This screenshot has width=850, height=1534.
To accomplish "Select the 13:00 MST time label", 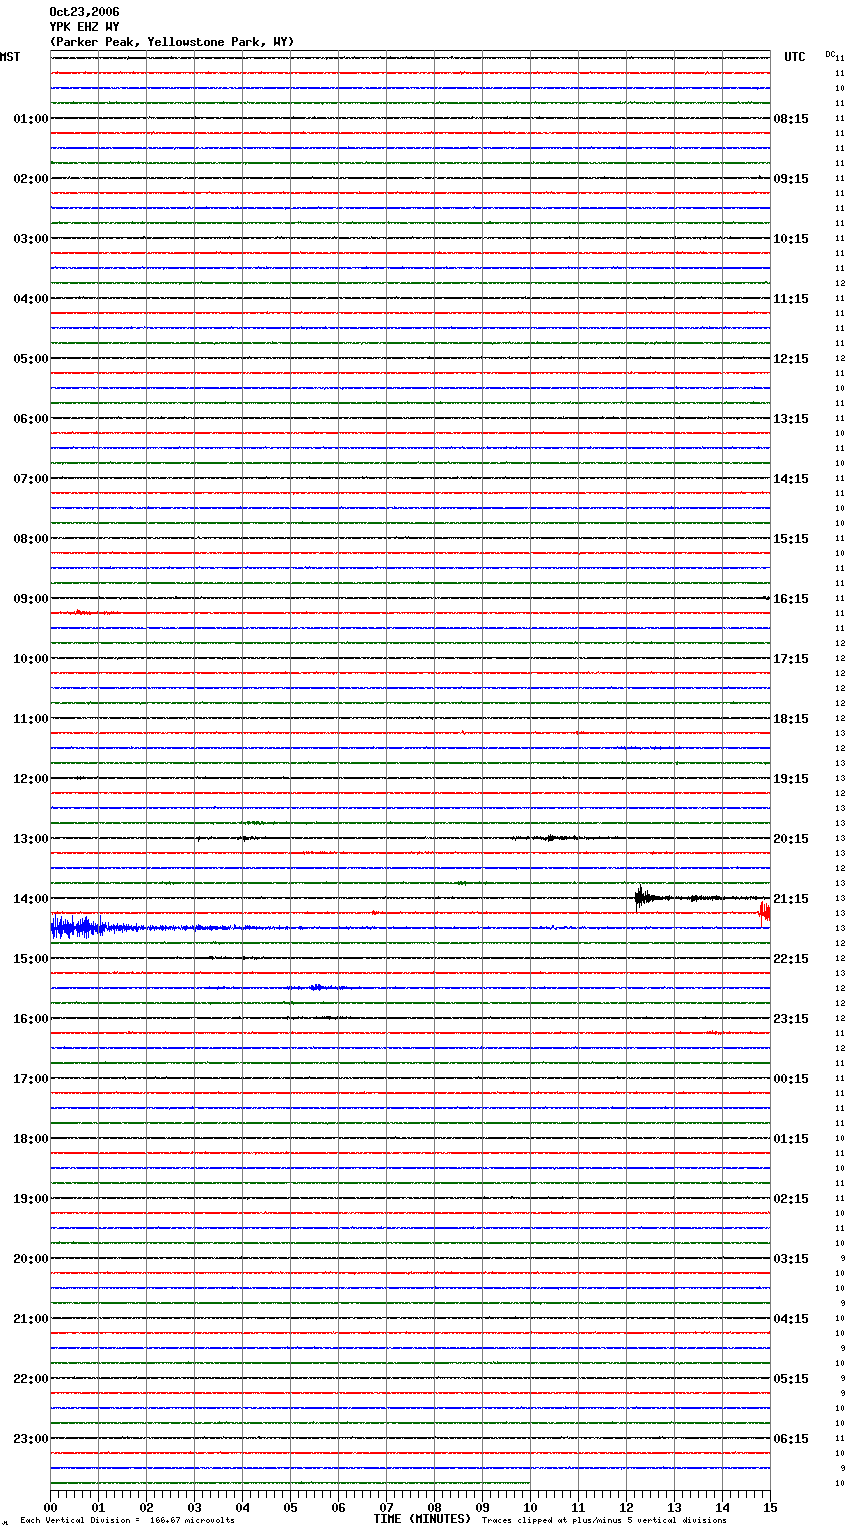I will click(x=31, y=839).
